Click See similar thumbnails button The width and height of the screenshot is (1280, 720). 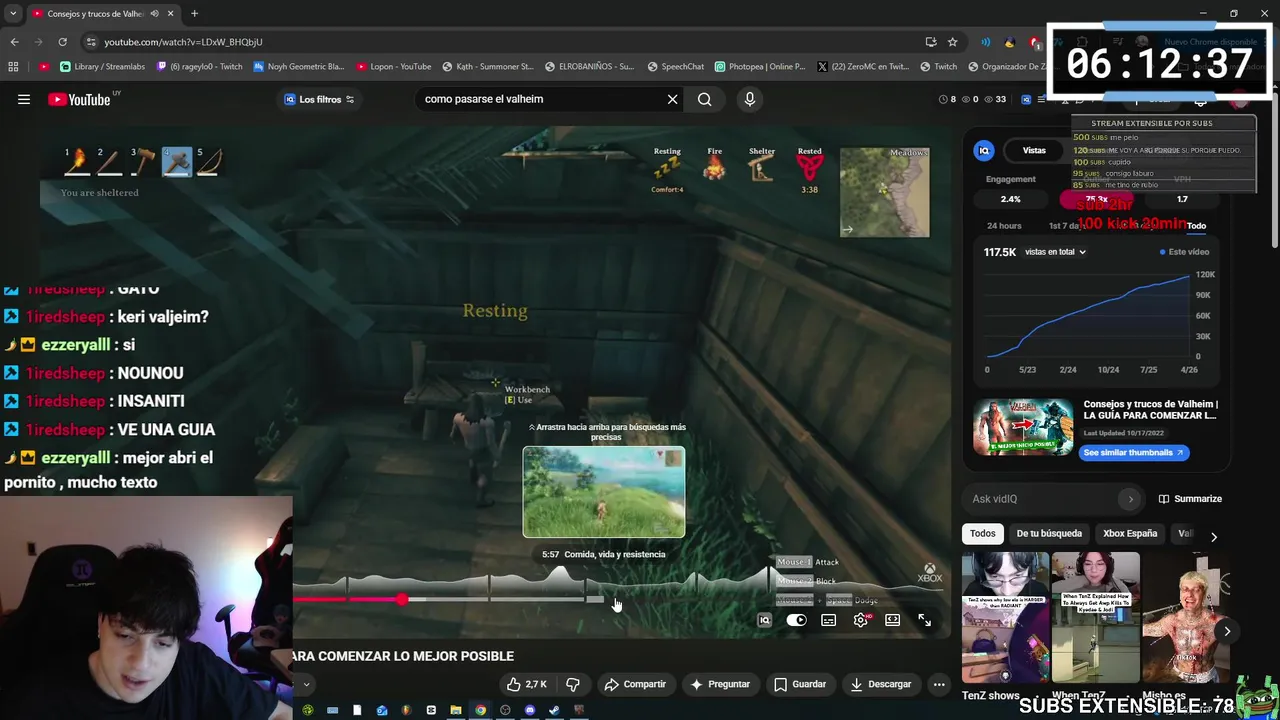pos(1136,452)
